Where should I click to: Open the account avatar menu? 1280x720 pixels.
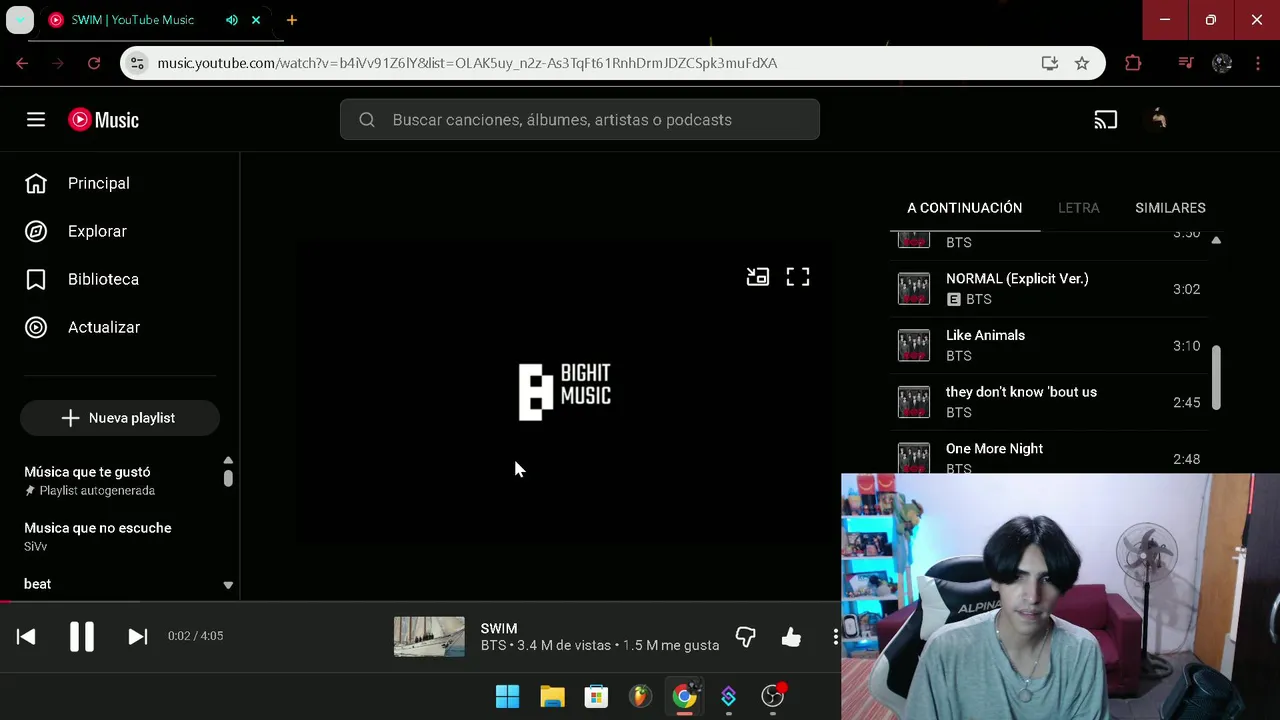click(1159, 120)
